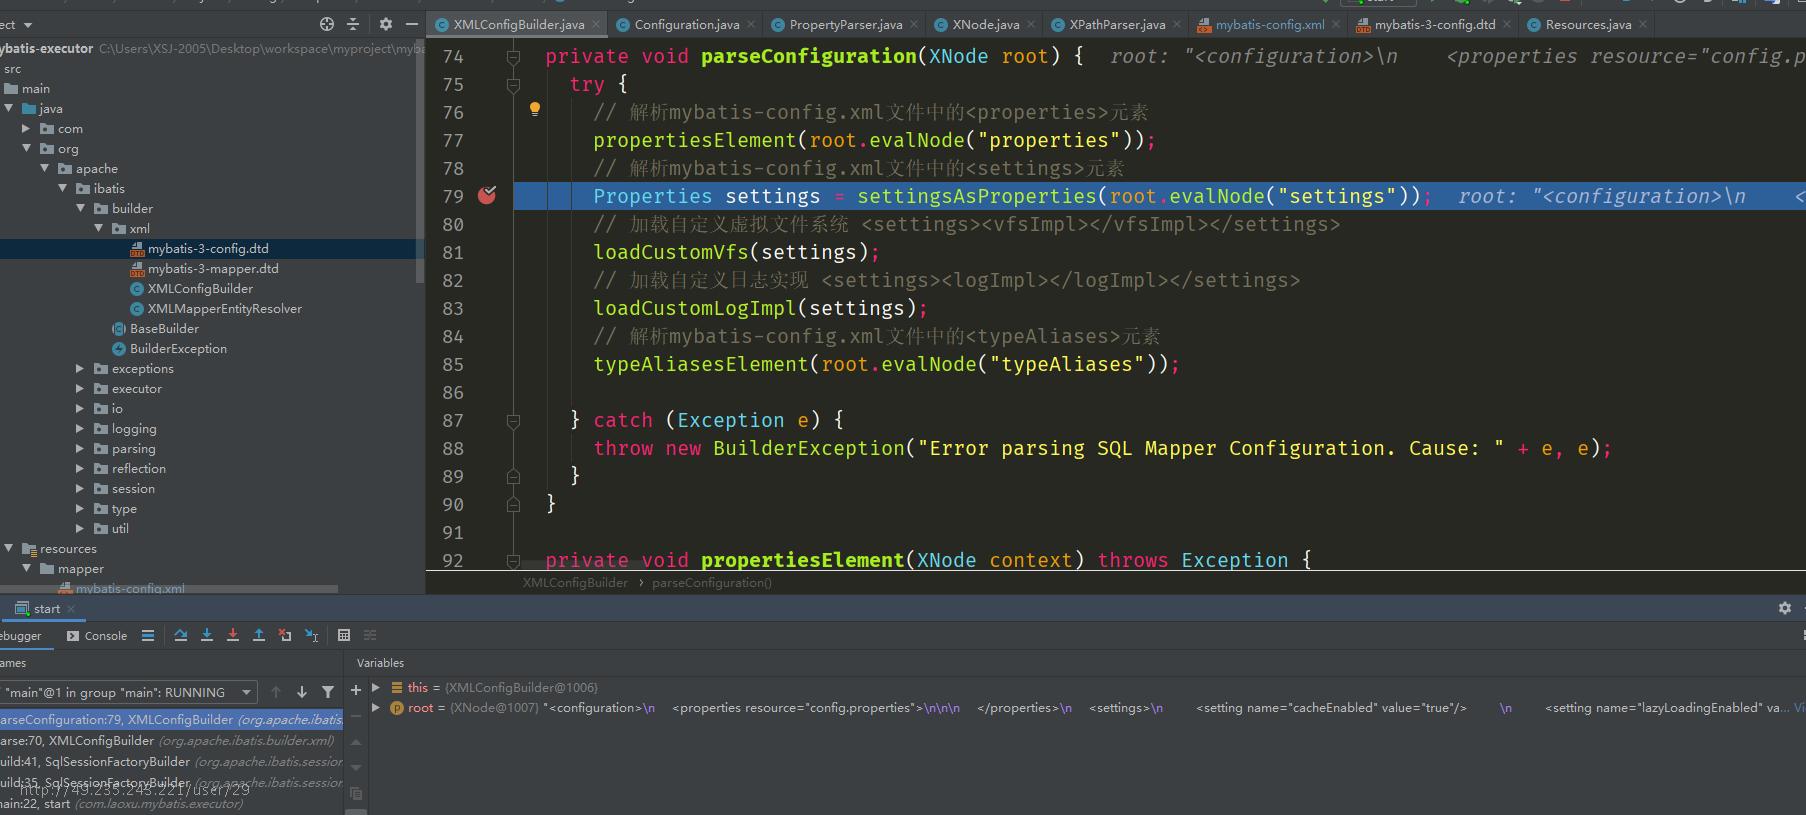The width and height of the screenshot is (1806, 815).
Task: Select mybatis-3-mapper.dtd in project tree
Action: coord(213,268)
